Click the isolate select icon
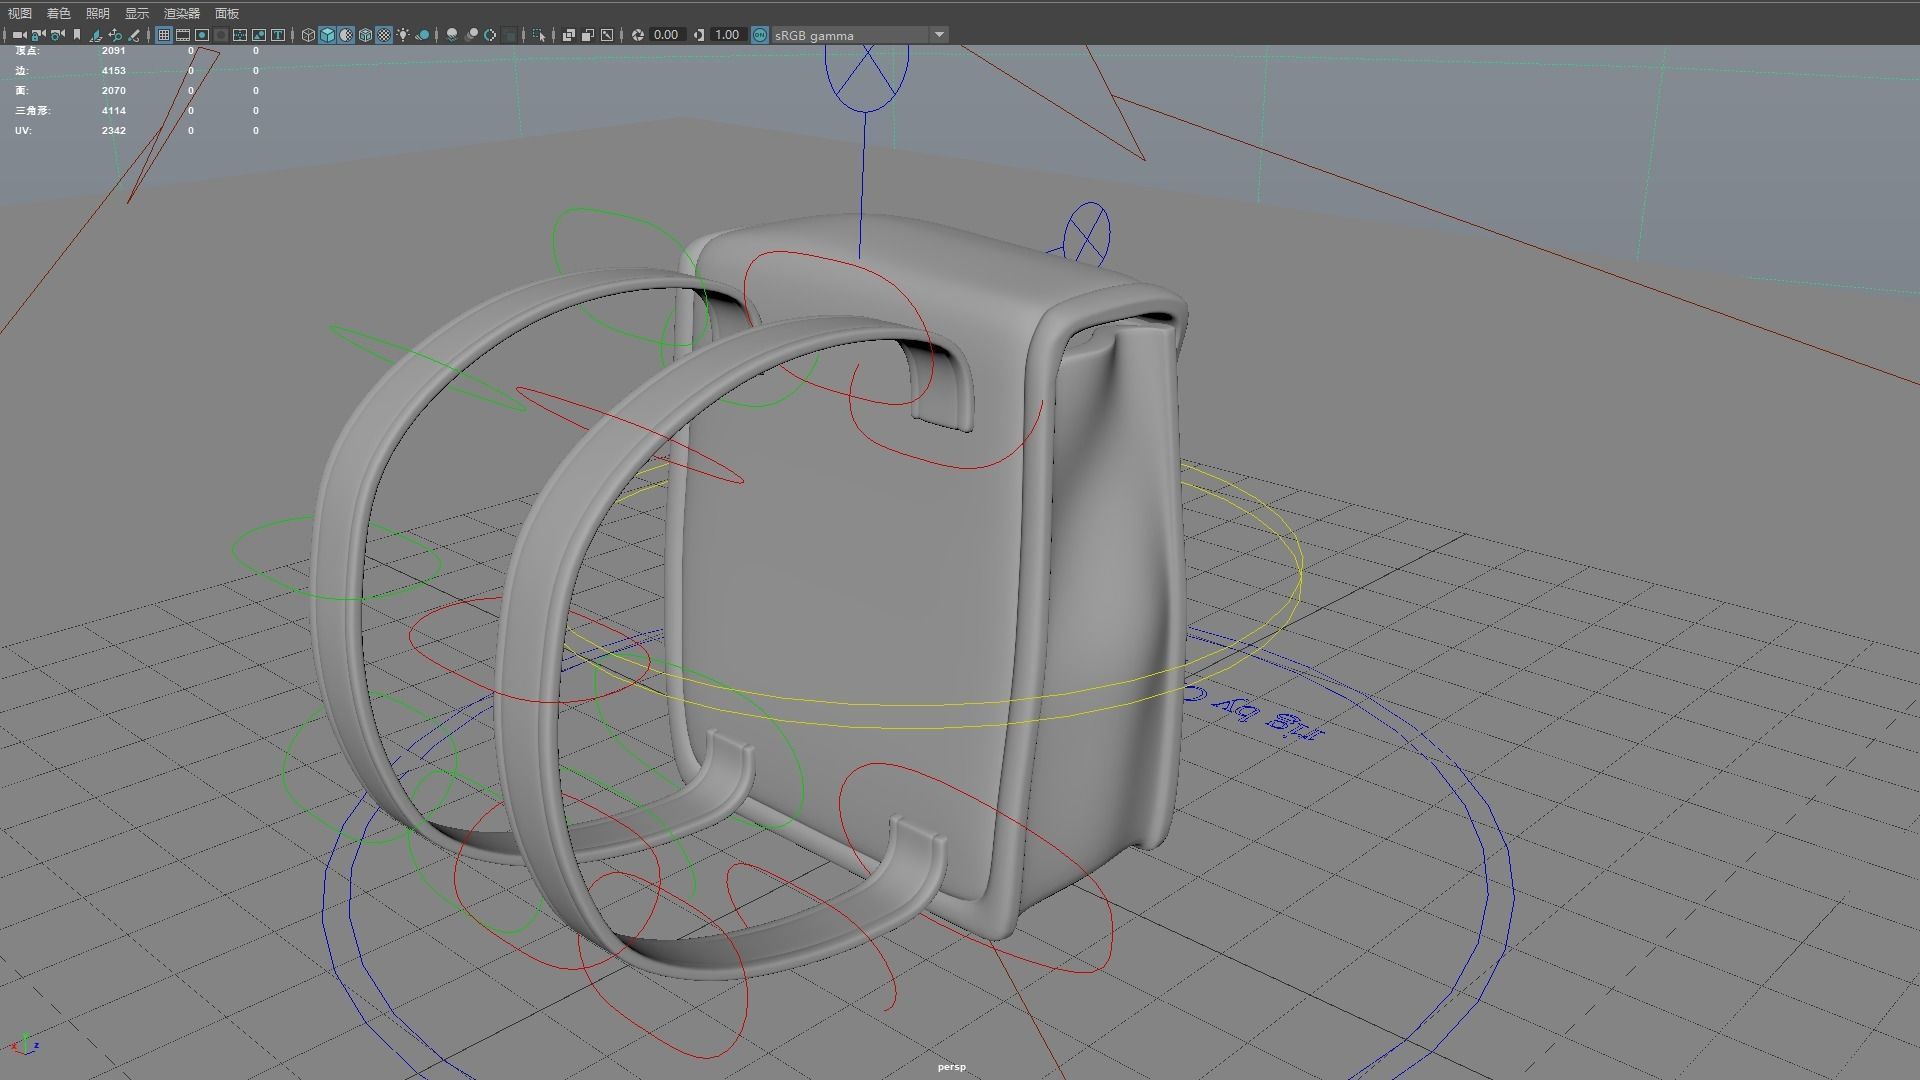The height and width of the screenshot is (1080, 1920). (x=539, y=35)
